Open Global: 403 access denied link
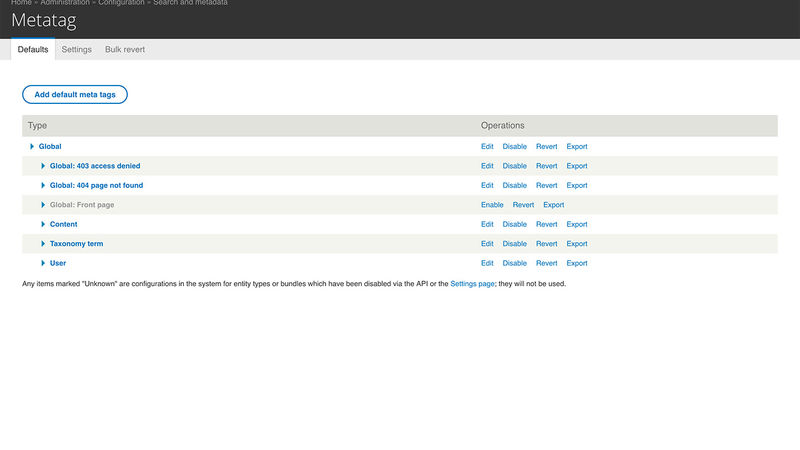The image size is (800, 450). [x=95, y=166]
